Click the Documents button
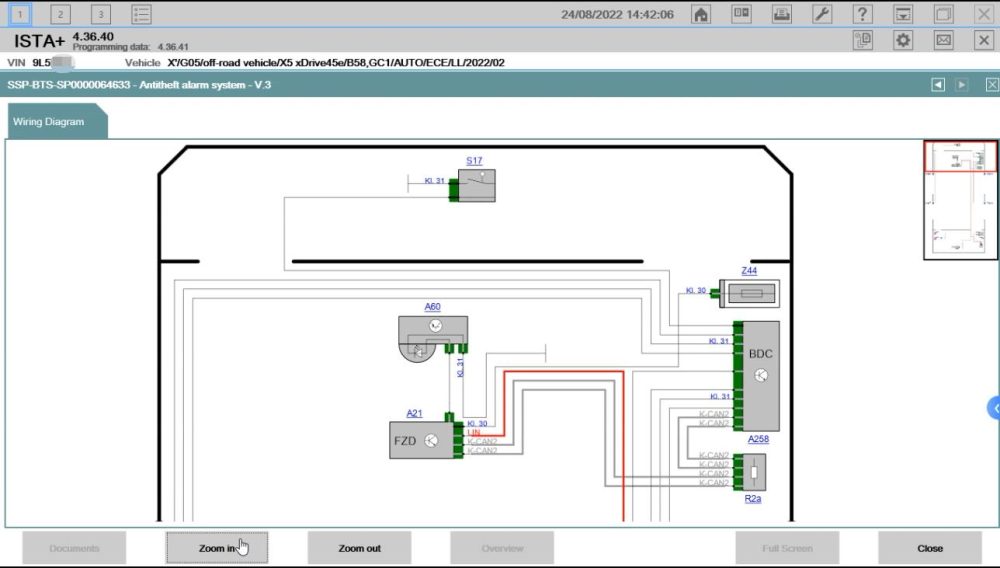The width and height of the screenshot is (1000, 568). click(x=74, y=548)
